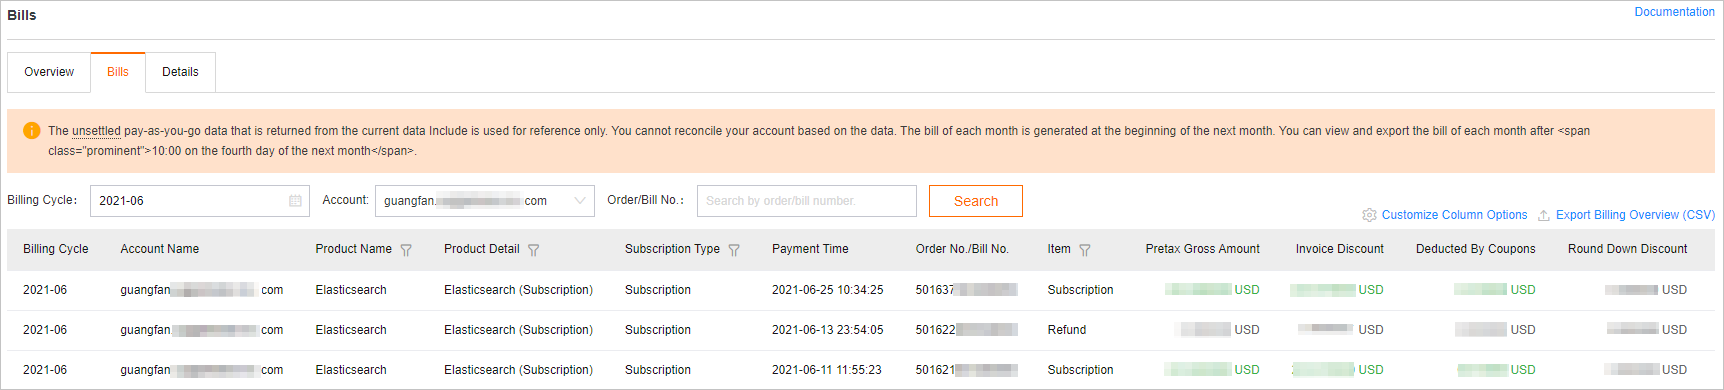Switch to the Details tab

180,72
